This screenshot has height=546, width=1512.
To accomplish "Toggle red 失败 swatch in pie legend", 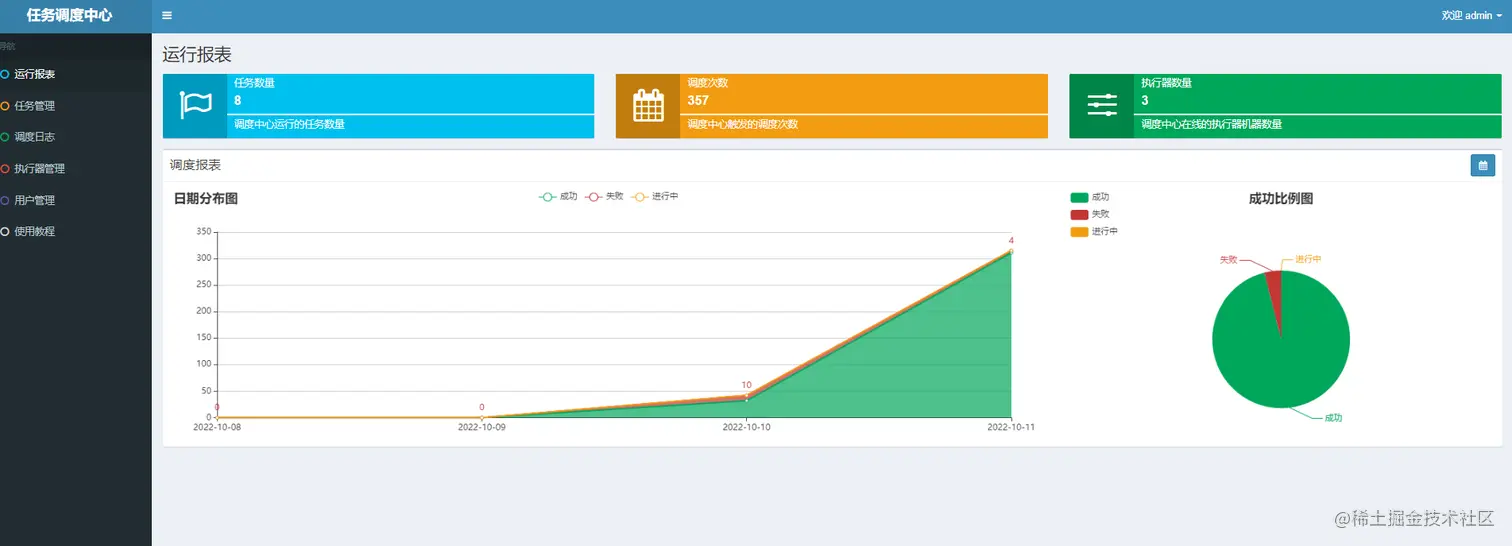I will tap(1079, 214).
